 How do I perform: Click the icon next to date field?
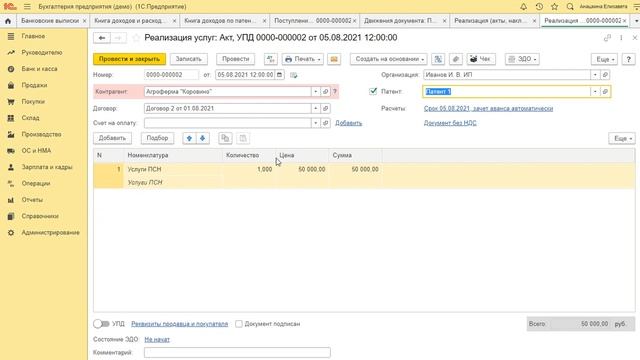pos(293,75)
